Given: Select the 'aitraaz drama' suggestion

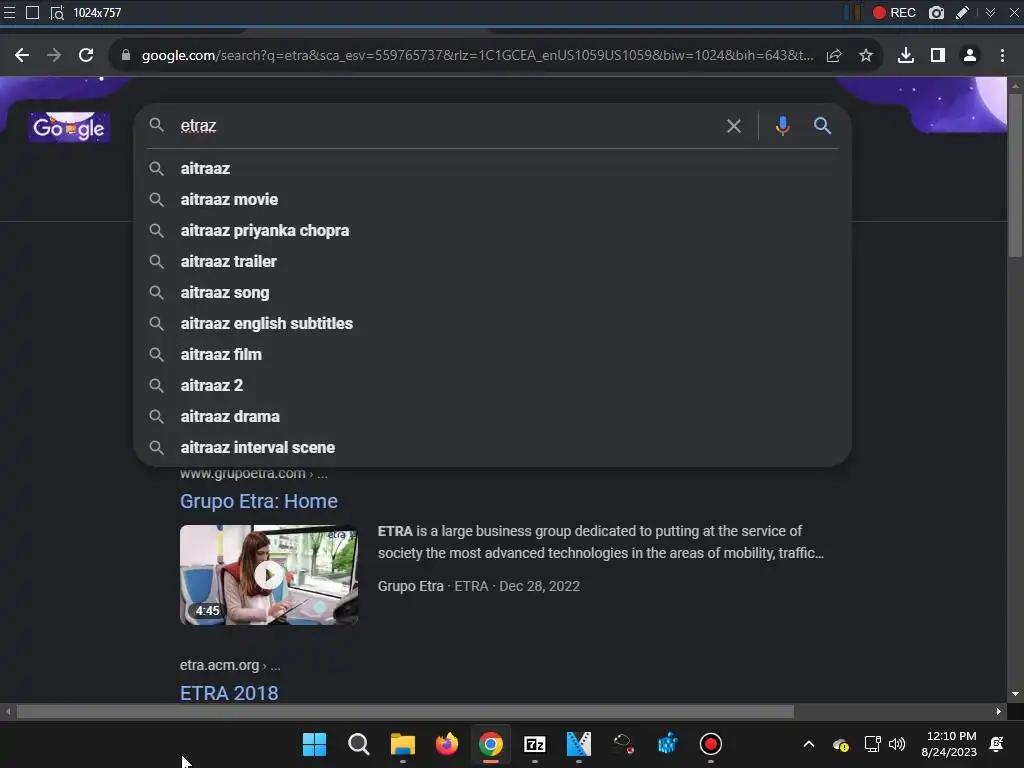Looking at the screenshot, I should 492,417.
